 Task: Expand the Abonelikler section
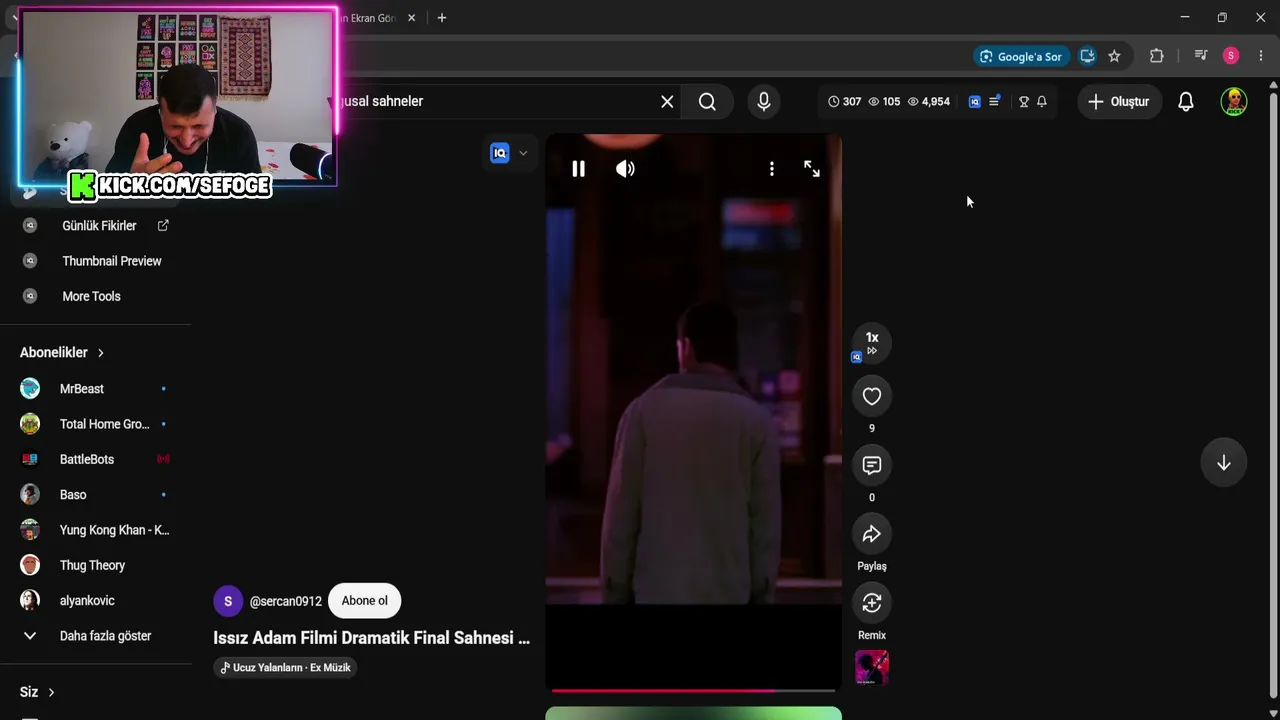(62, 352)
